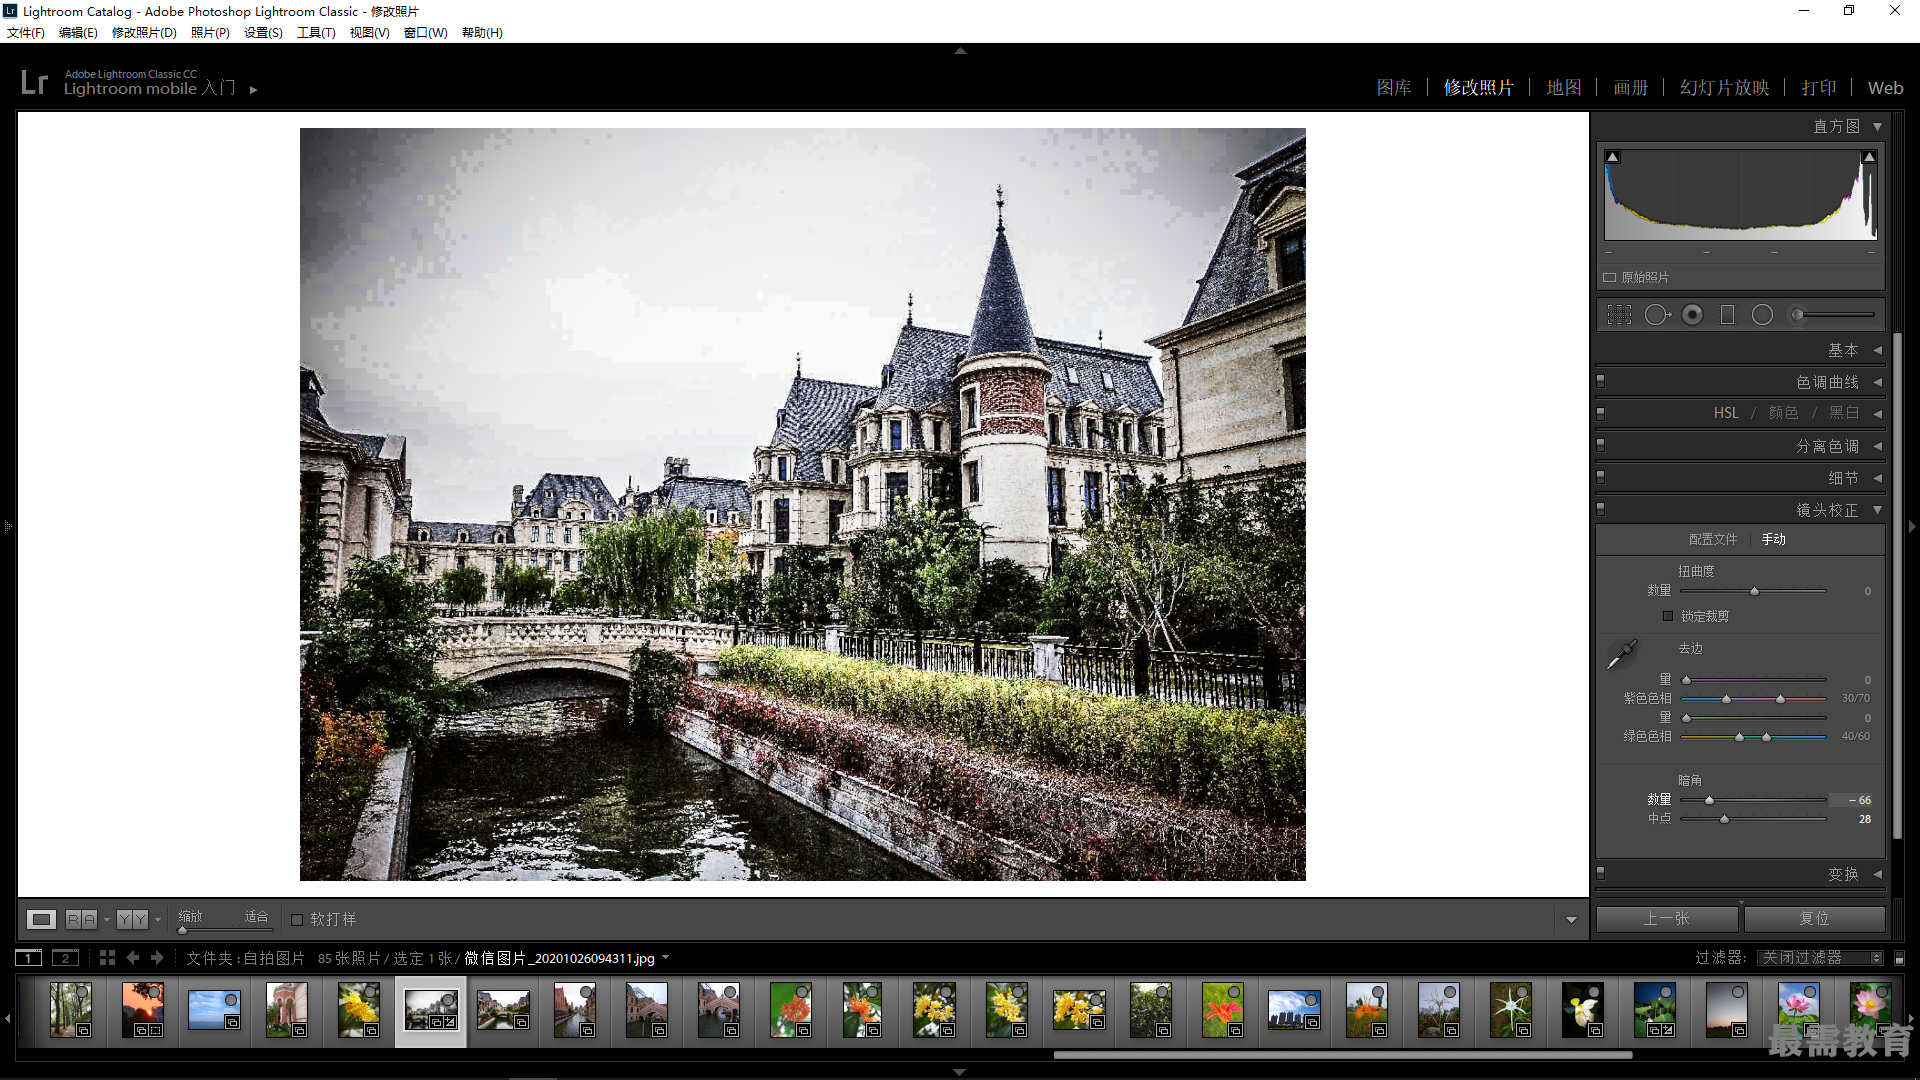Select the red eye correction tool
Viewport: 1920px width, 1080px height.
[1693, 315]
